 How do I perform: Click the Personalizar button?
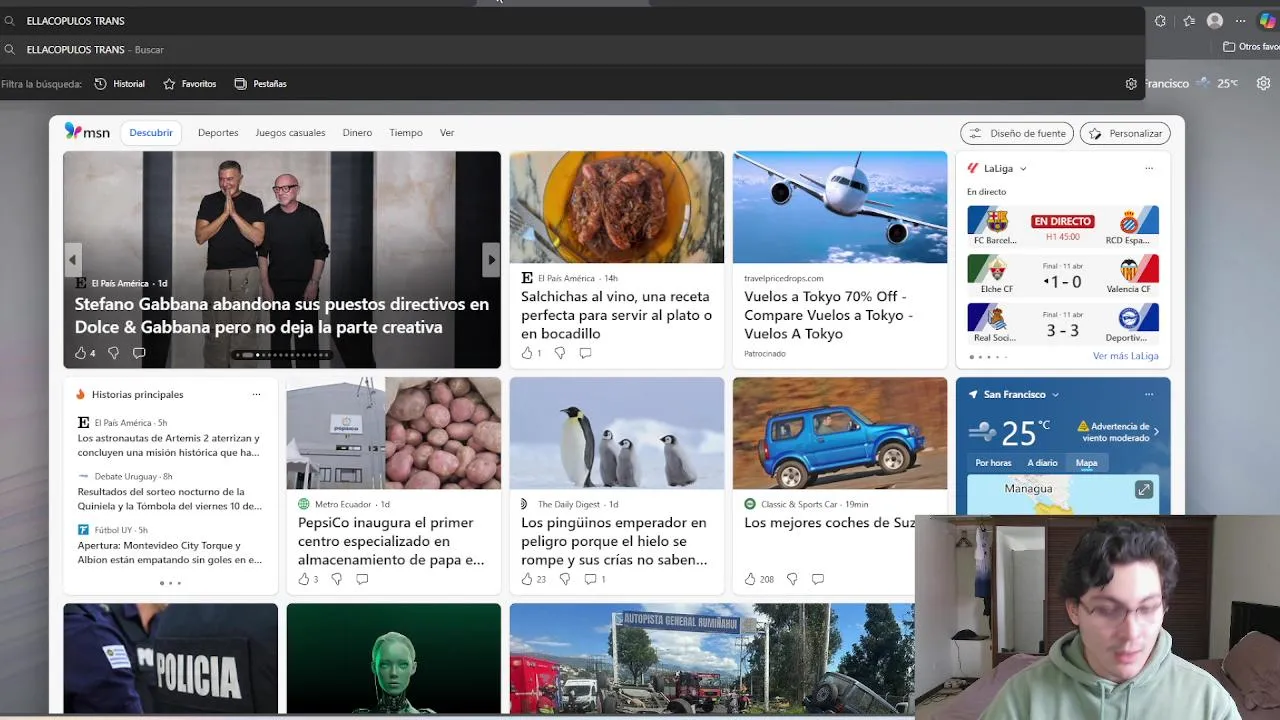[1125, 133]
